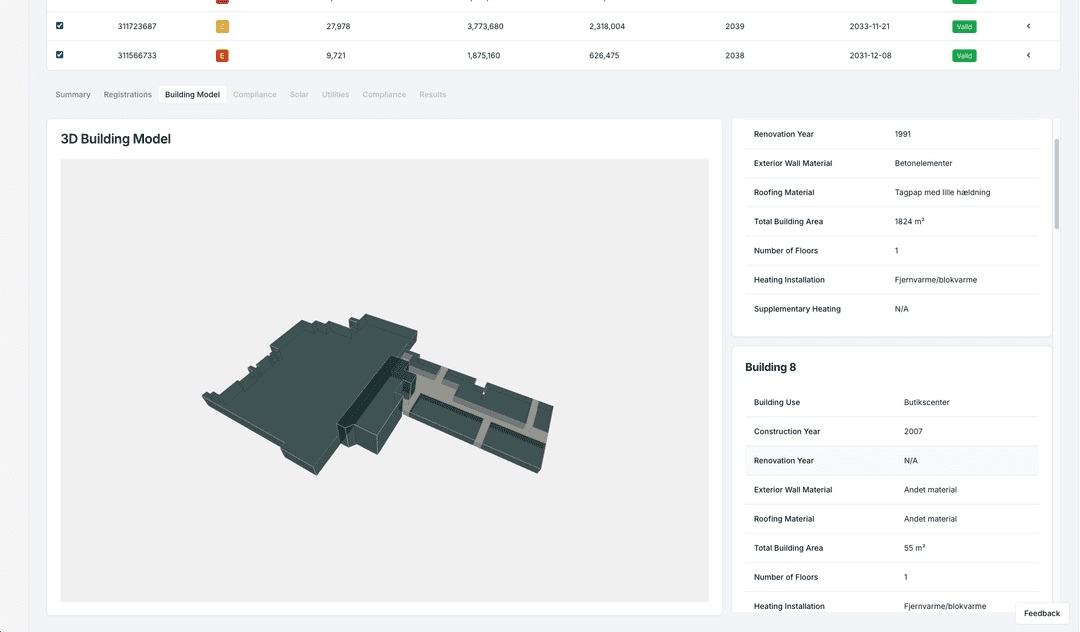Expand details for row 311723687

point(1028,26)
